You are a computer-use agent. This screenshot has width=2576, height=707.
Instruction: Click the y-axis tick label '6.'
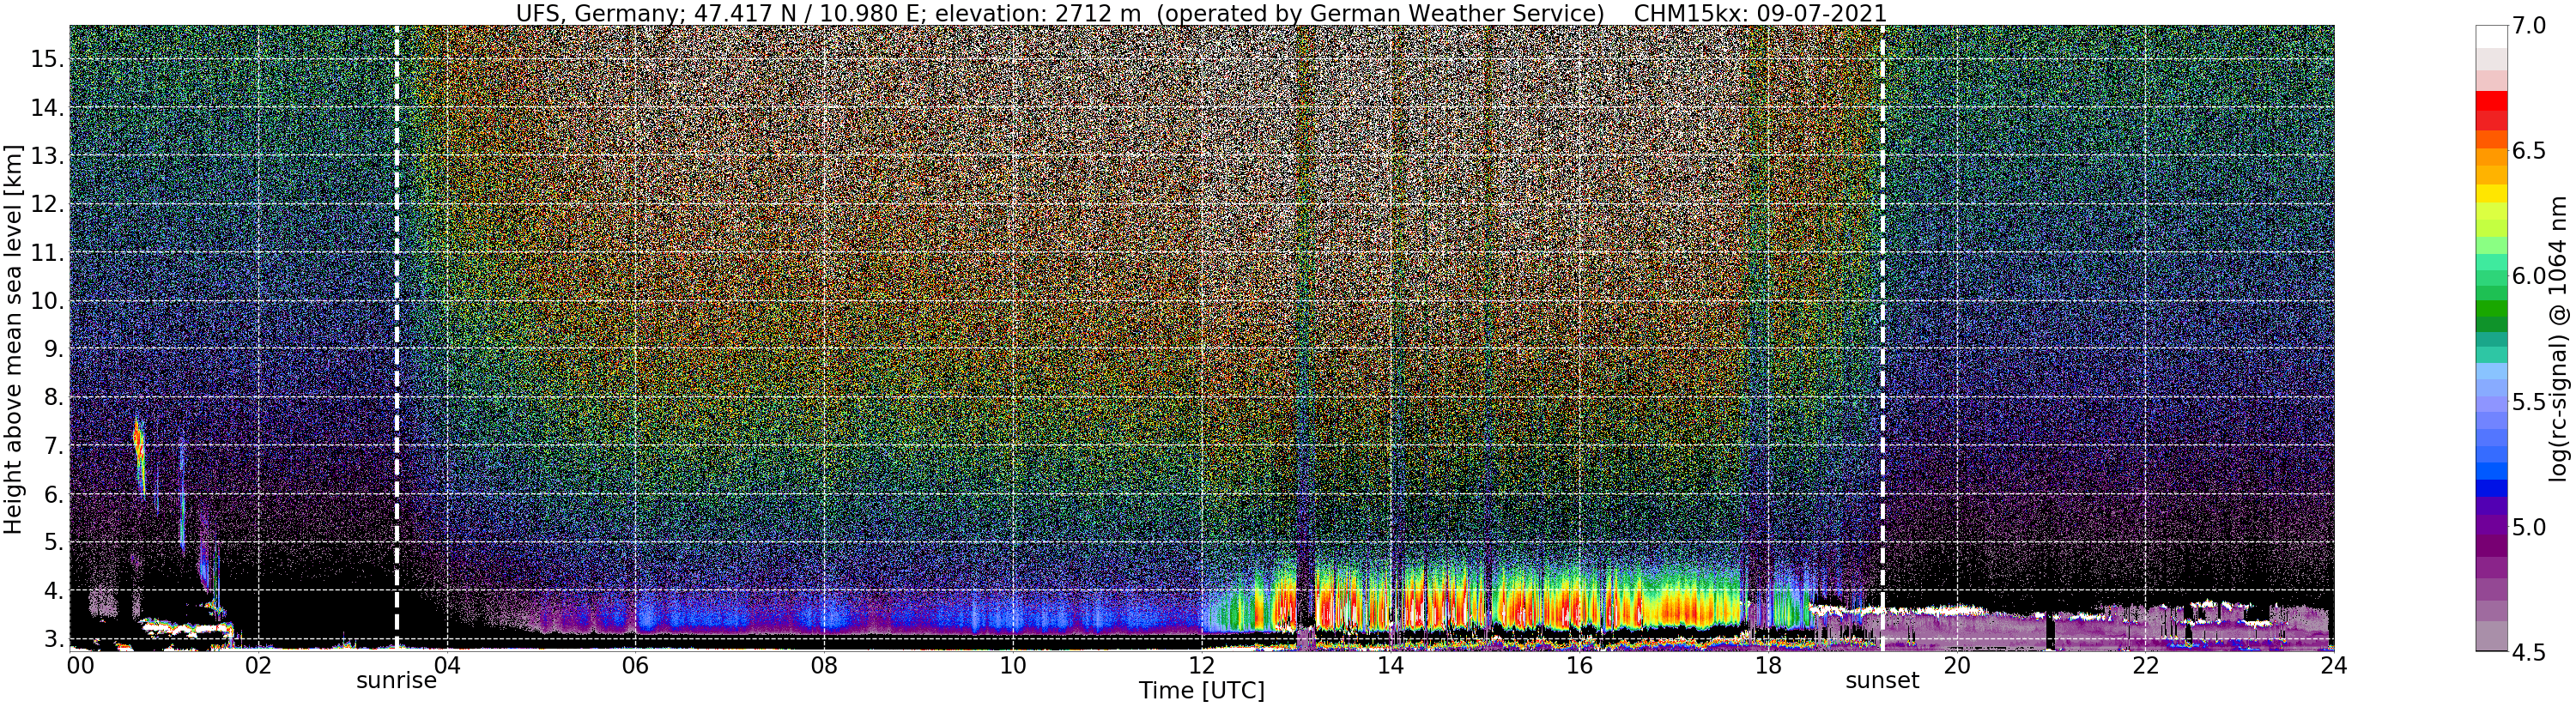point(54,495)
